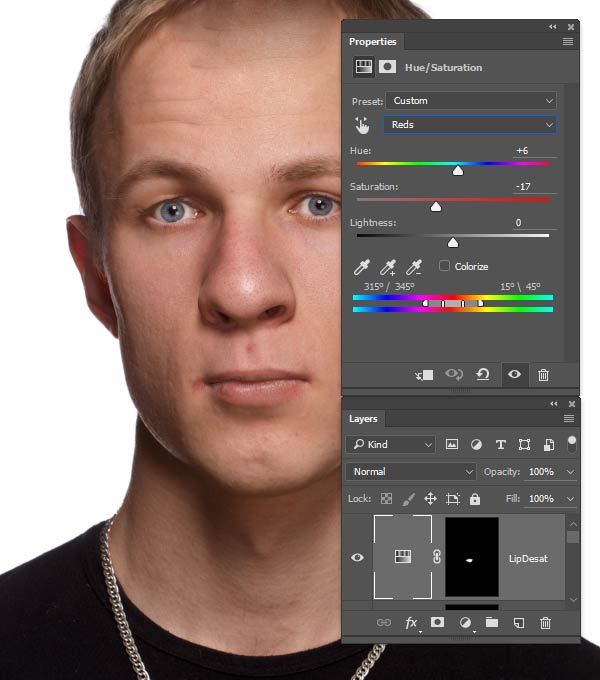Image resolution: width=600 pixels, height=680 pixels.
Task: Create new fill or adjustment layer
Action: 465,623
